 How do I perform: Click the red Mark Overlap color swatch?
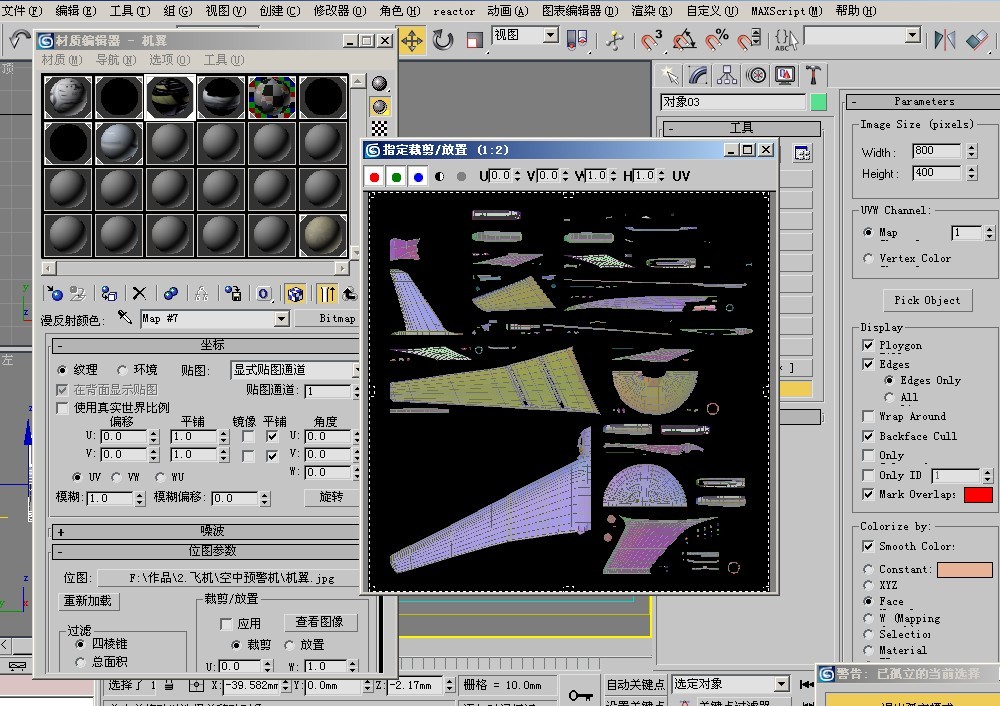[x=978, y=495]
